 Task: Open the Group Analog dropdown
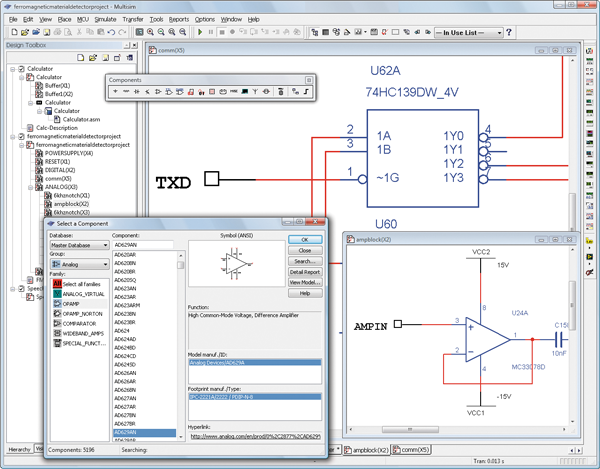pyautogui.click(x=104, y=265)
